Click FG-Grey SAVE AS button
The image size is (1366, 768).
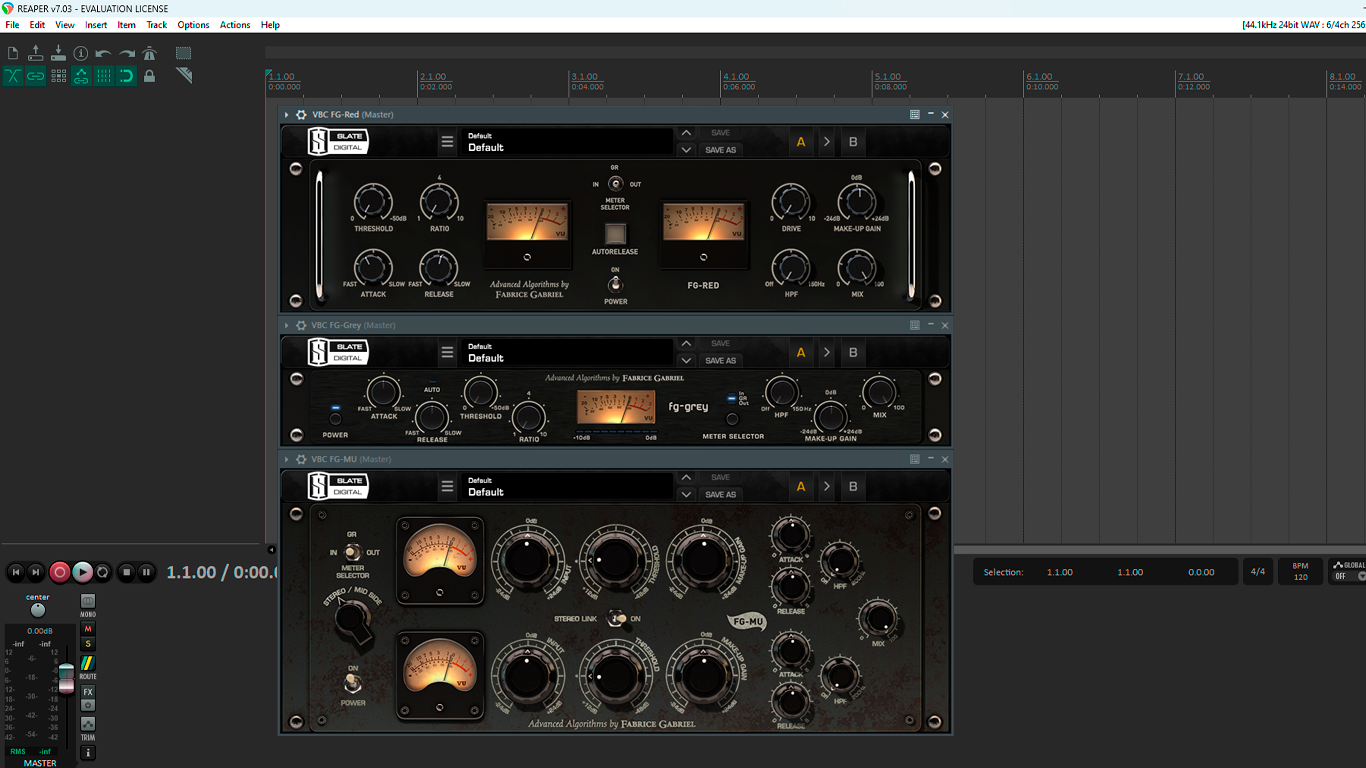coord(721,361)
